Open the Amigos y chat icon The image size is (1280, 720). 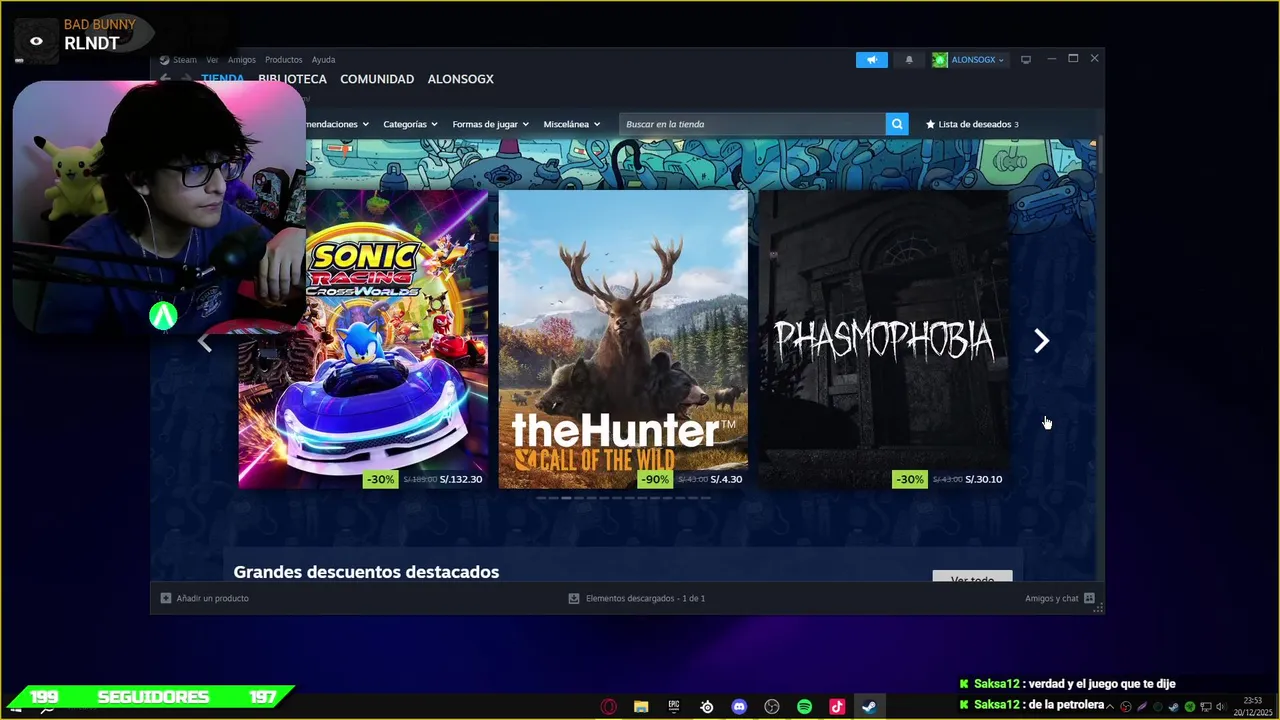(x=1089, y=598)
